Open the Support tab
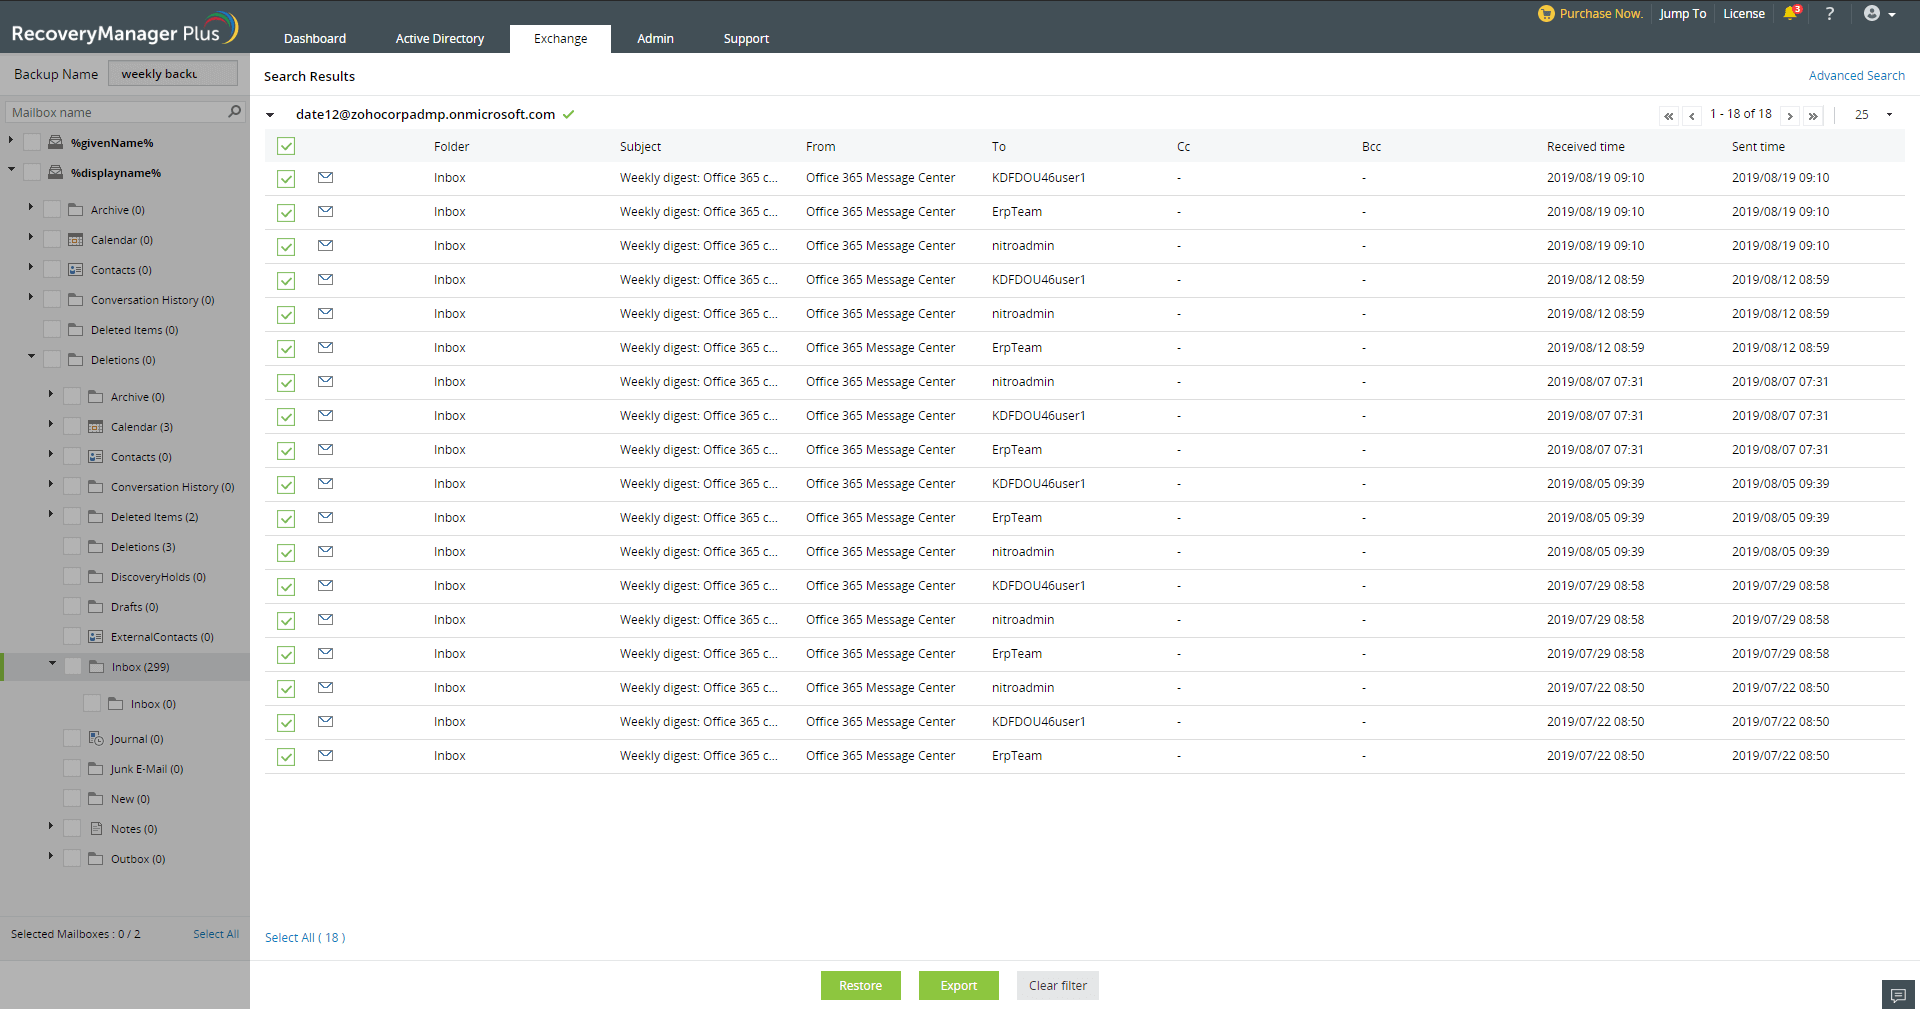This screenshot has width=1920, height=1009. pyautogui.click(x=746, y=39)
